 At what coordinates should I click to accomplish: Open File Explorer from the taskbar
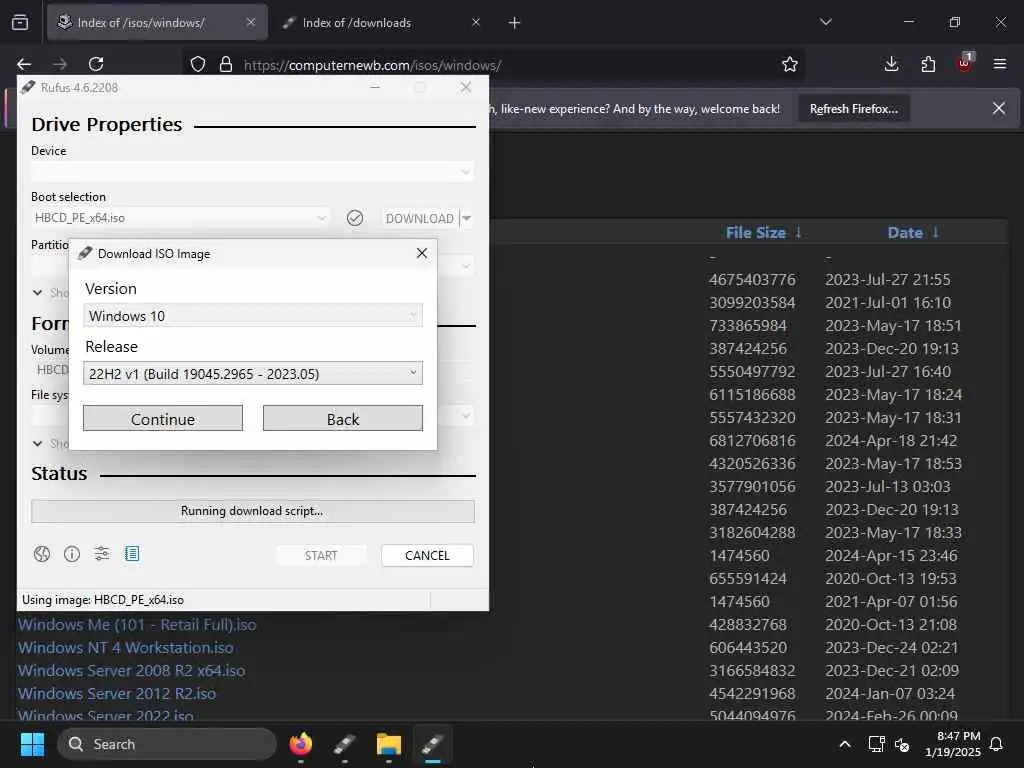click(389, 744)
